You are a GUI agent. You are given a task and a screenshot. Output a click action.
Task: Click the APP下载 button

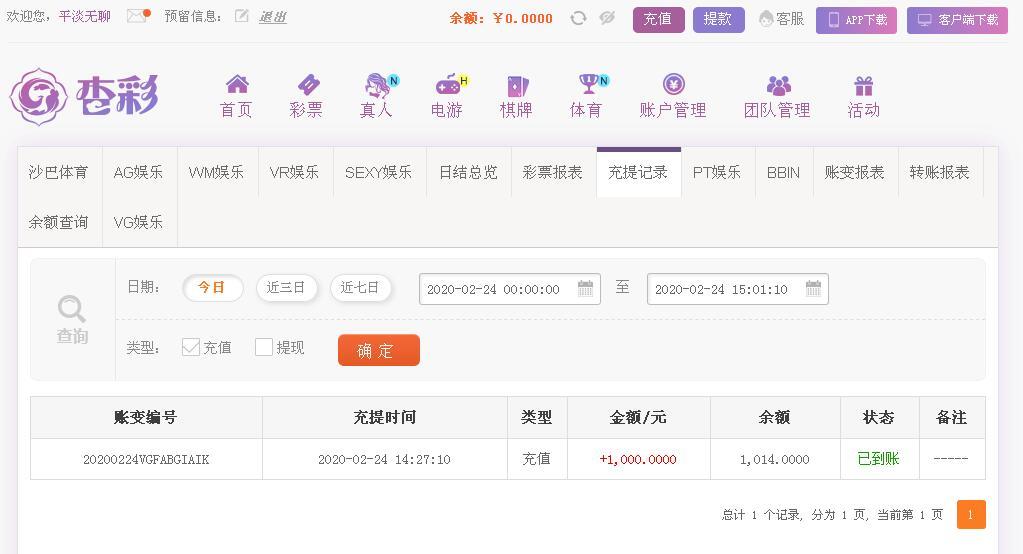[x=856, y=20]
